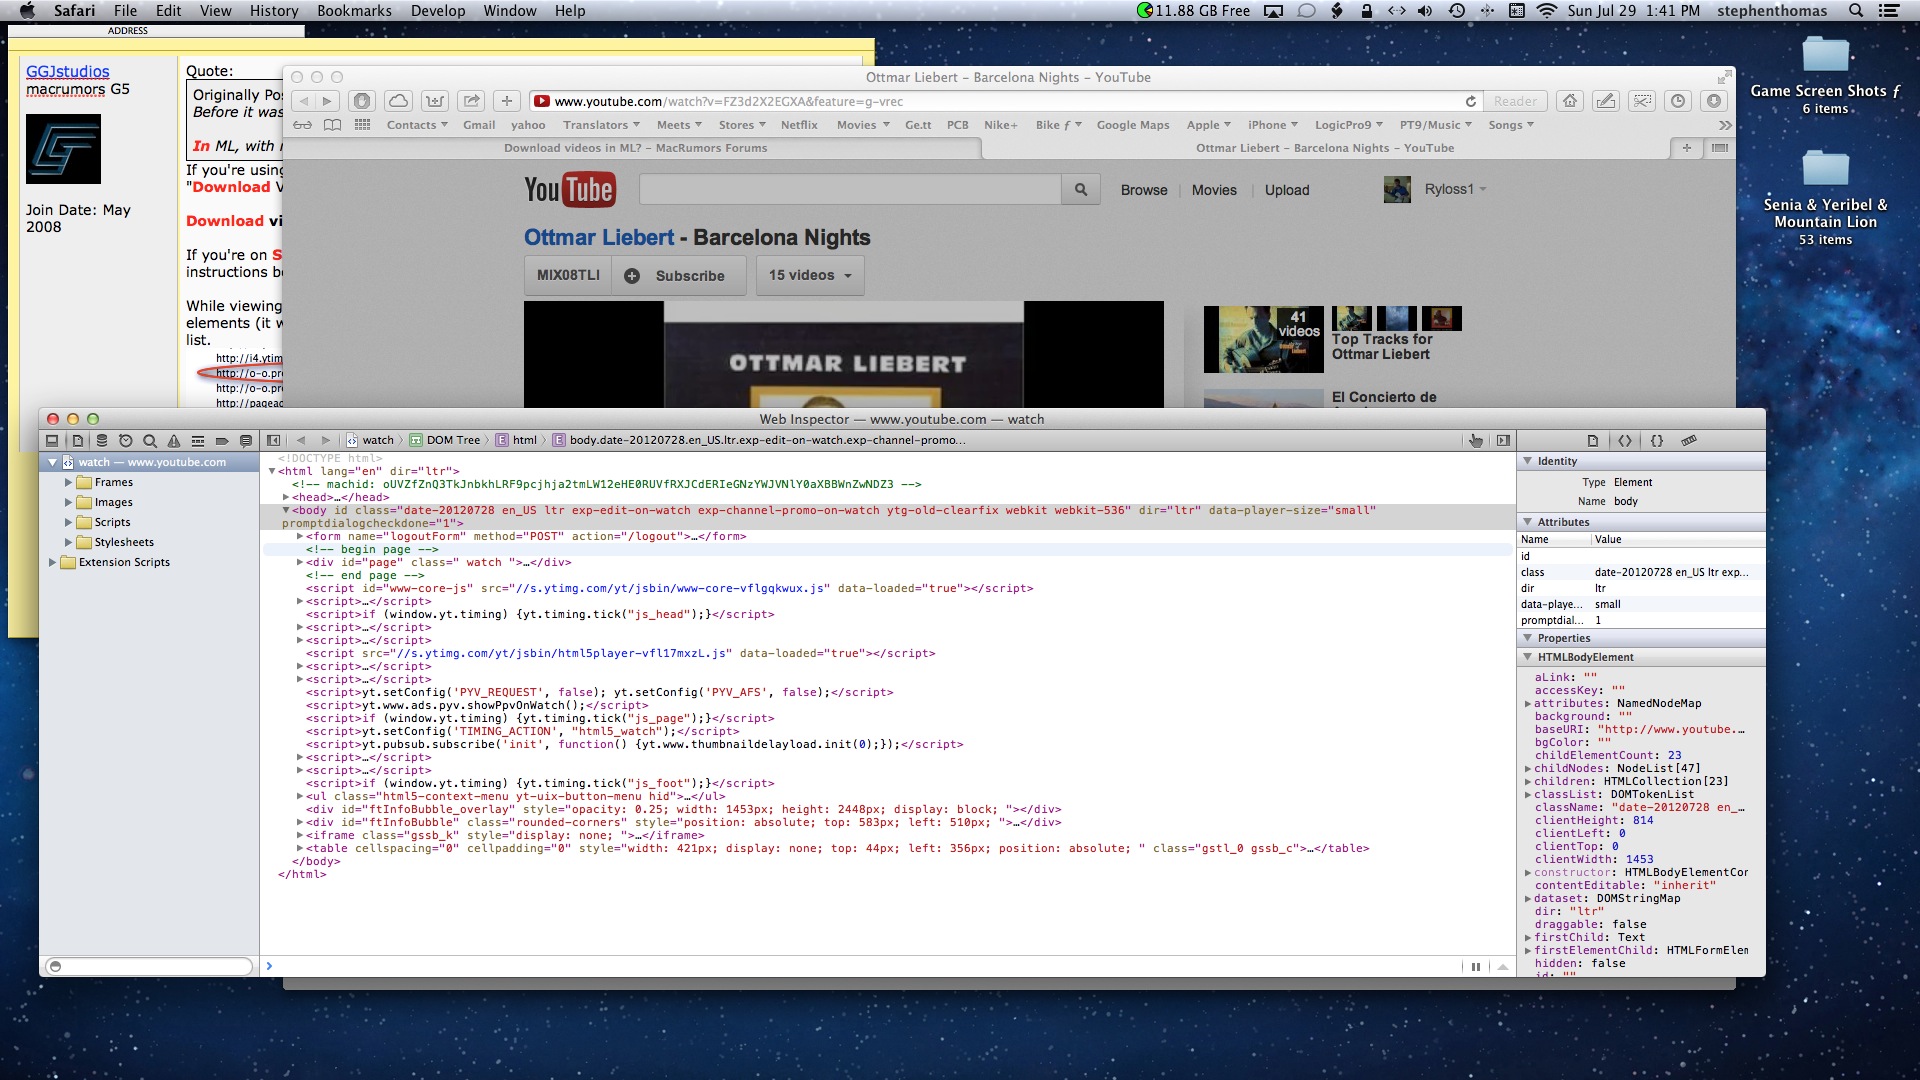Screen dimensions: 1920x1080
Task: Go forward in inspector navigation history
Action: click(325, 440)
